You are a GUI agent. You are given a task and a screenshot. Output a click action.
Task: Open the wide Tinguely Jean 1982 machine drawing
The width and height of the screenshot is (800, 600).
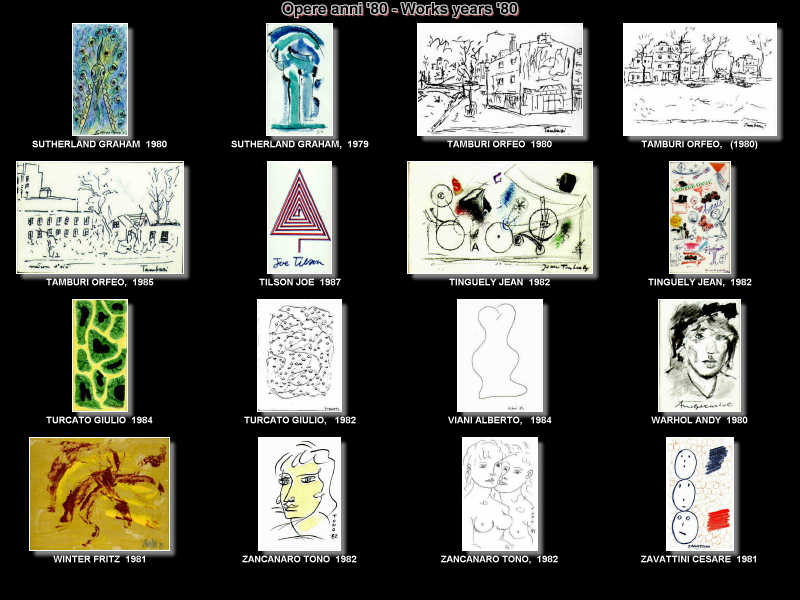pyautogui.click(x=499, y=217)
